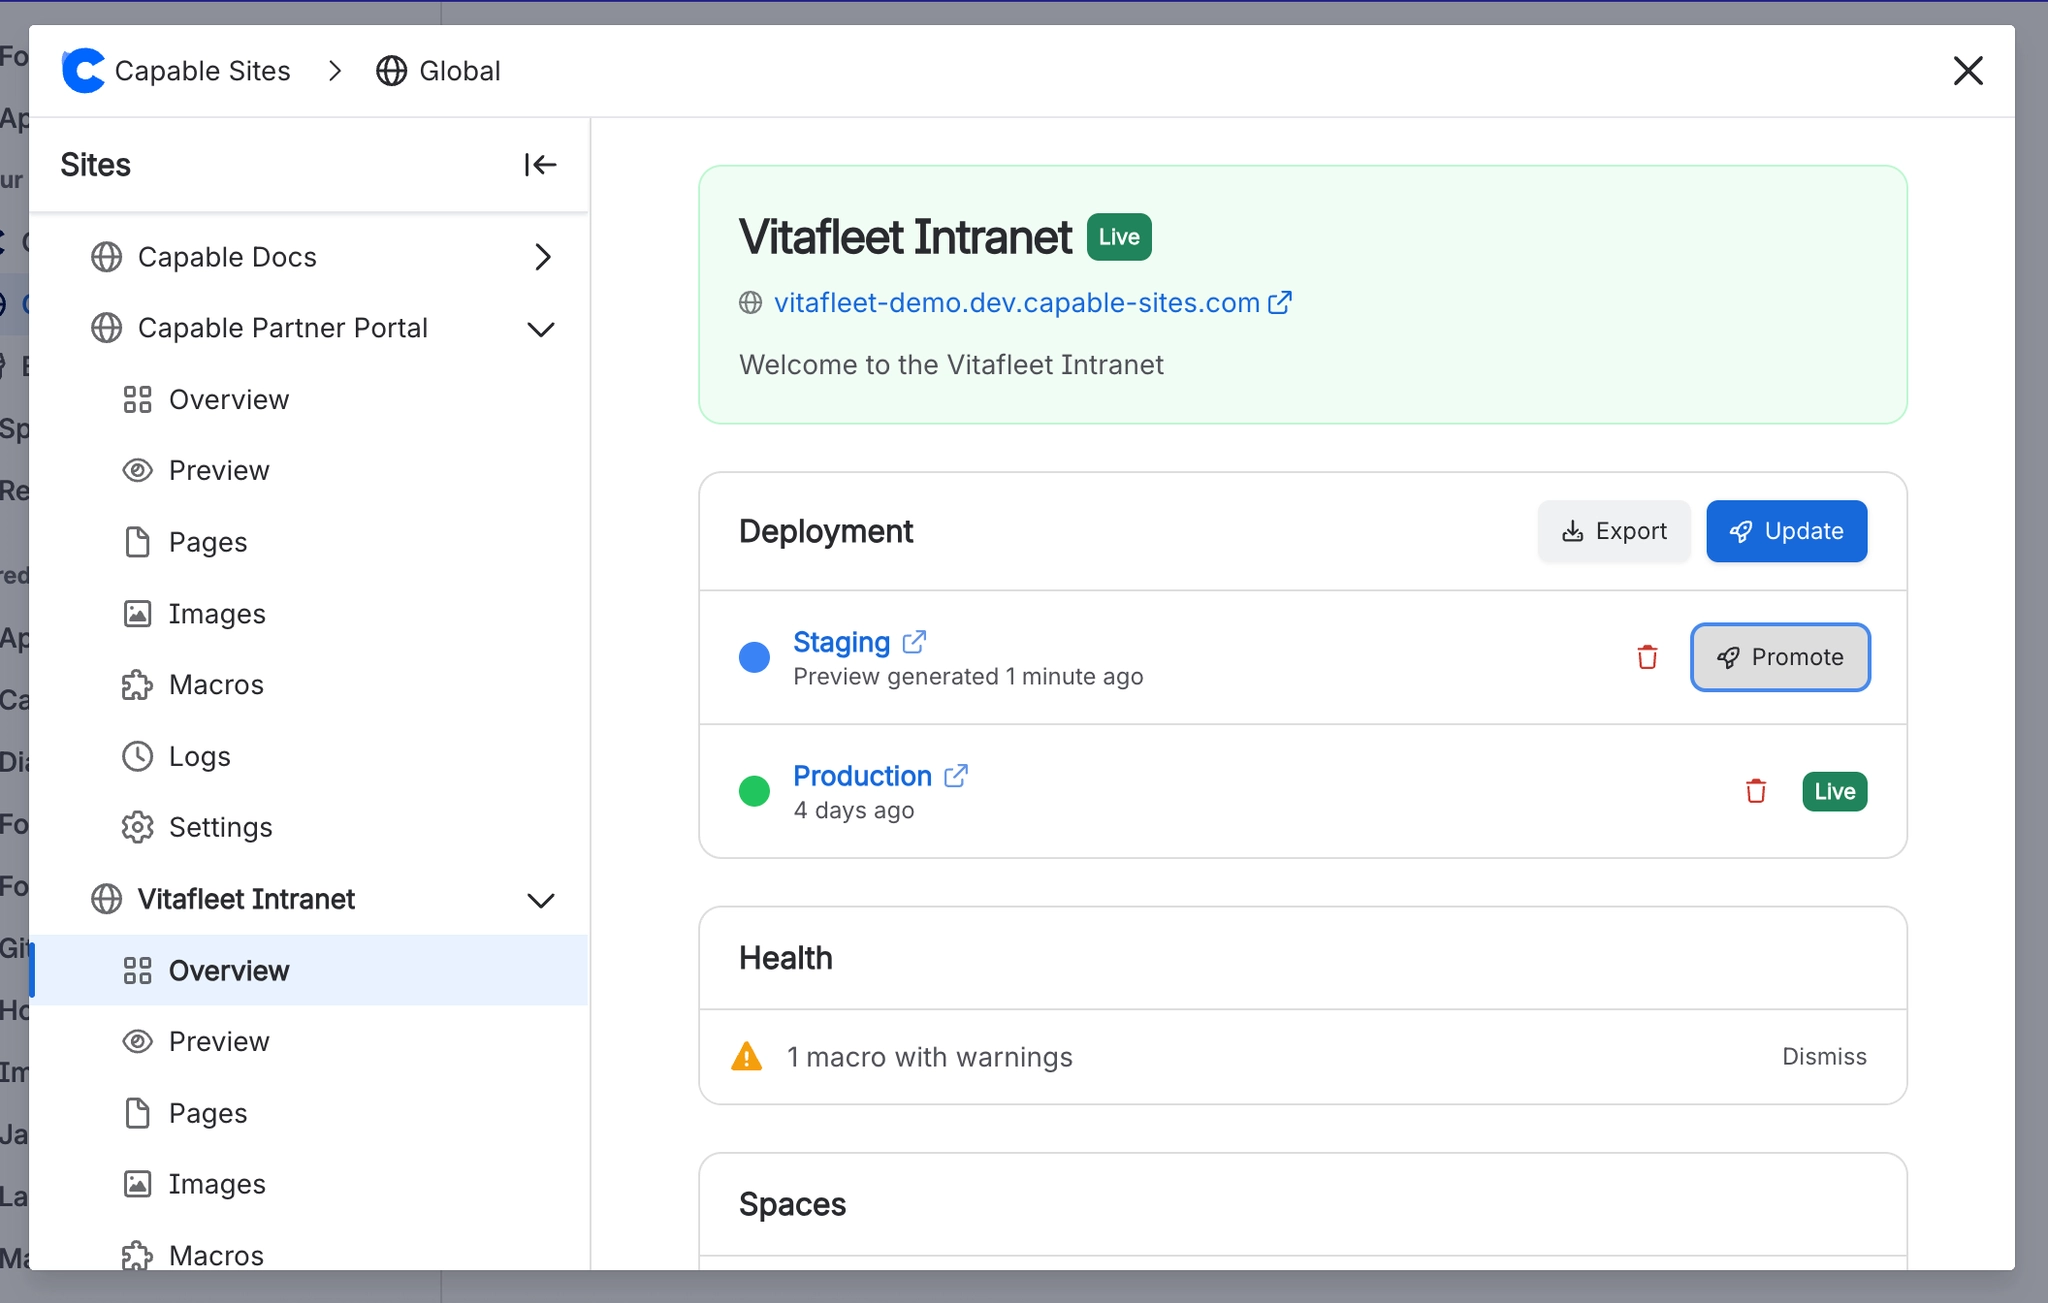2048x1303 pixels.
Task: Click the globe icon beside Capable Partner Portal
Action: [x=107, y=328]
